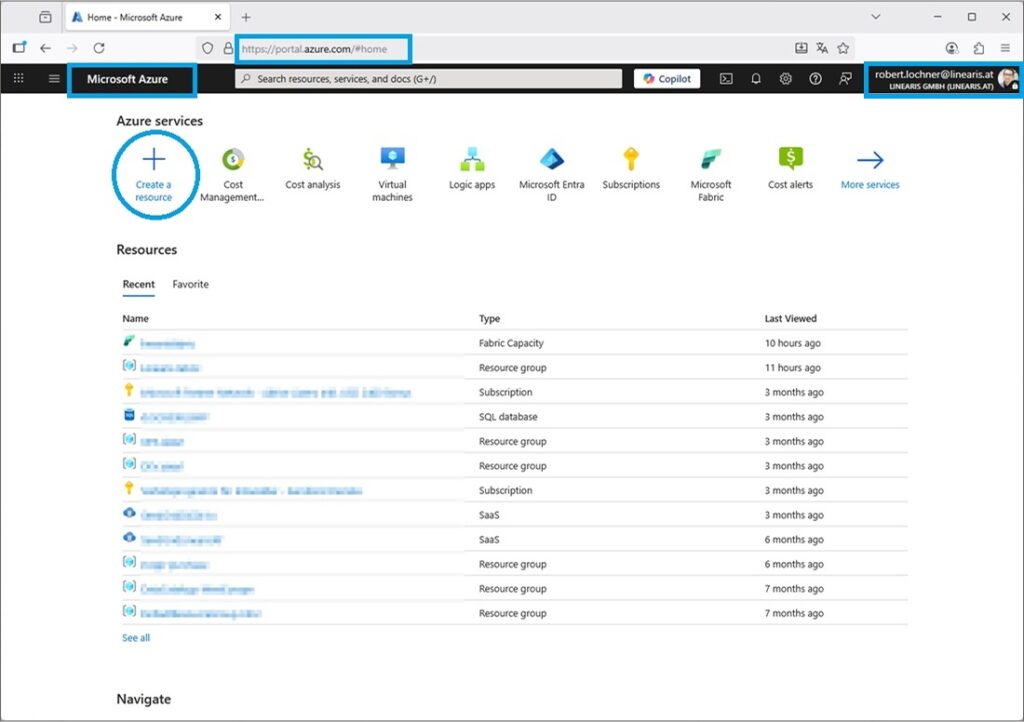Screen dimensions: 1024x722
Task: Click the Type column header
Action: [489, 319]
